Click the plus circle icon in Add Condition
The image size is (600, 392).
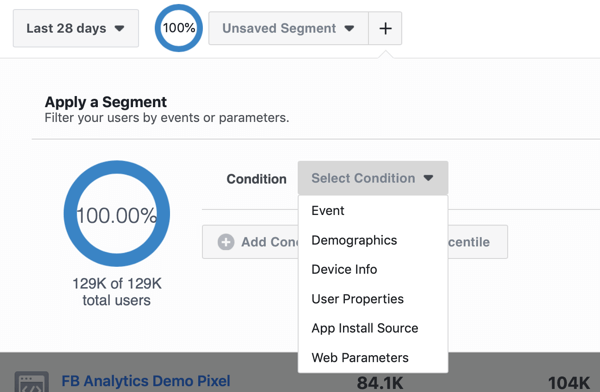click(226, 242)
